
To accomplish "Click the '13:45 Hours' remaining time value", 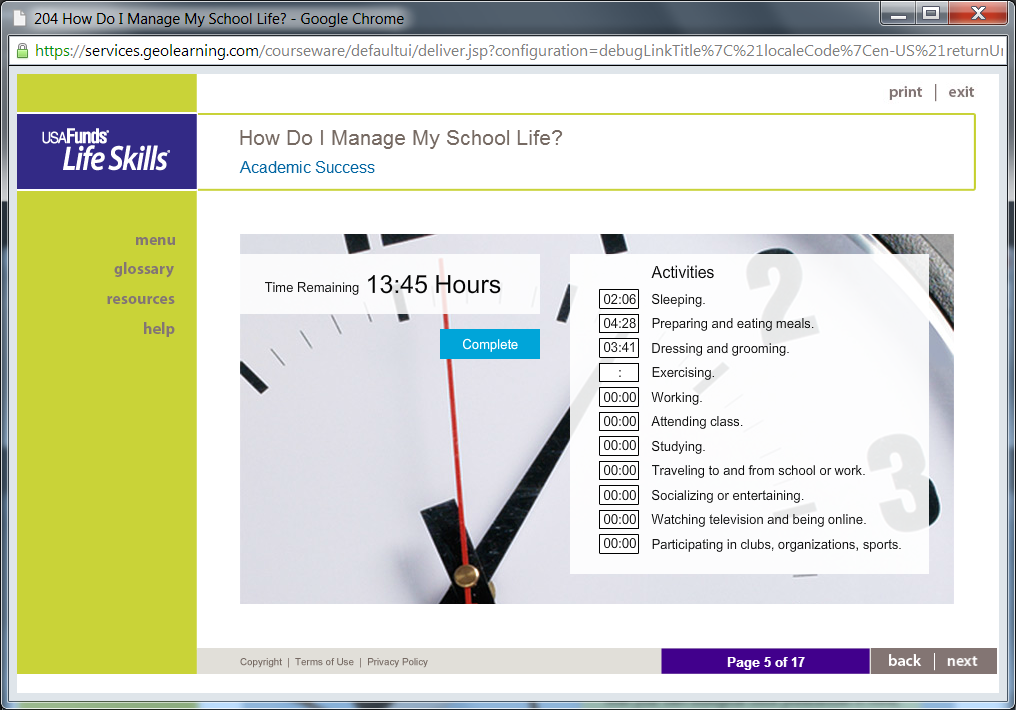I will point(433,284).
